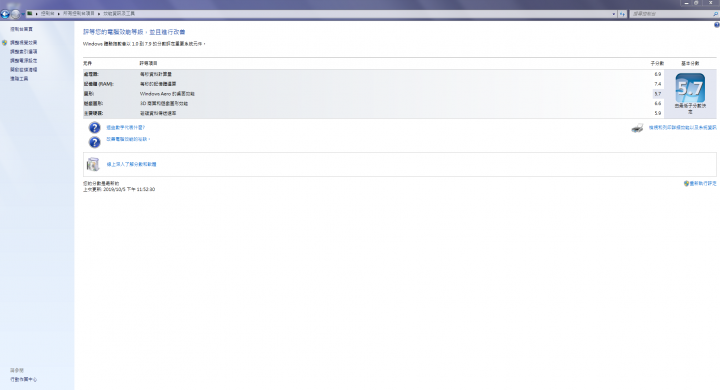Open the advanced tools sidebar link

click(19, 79)
